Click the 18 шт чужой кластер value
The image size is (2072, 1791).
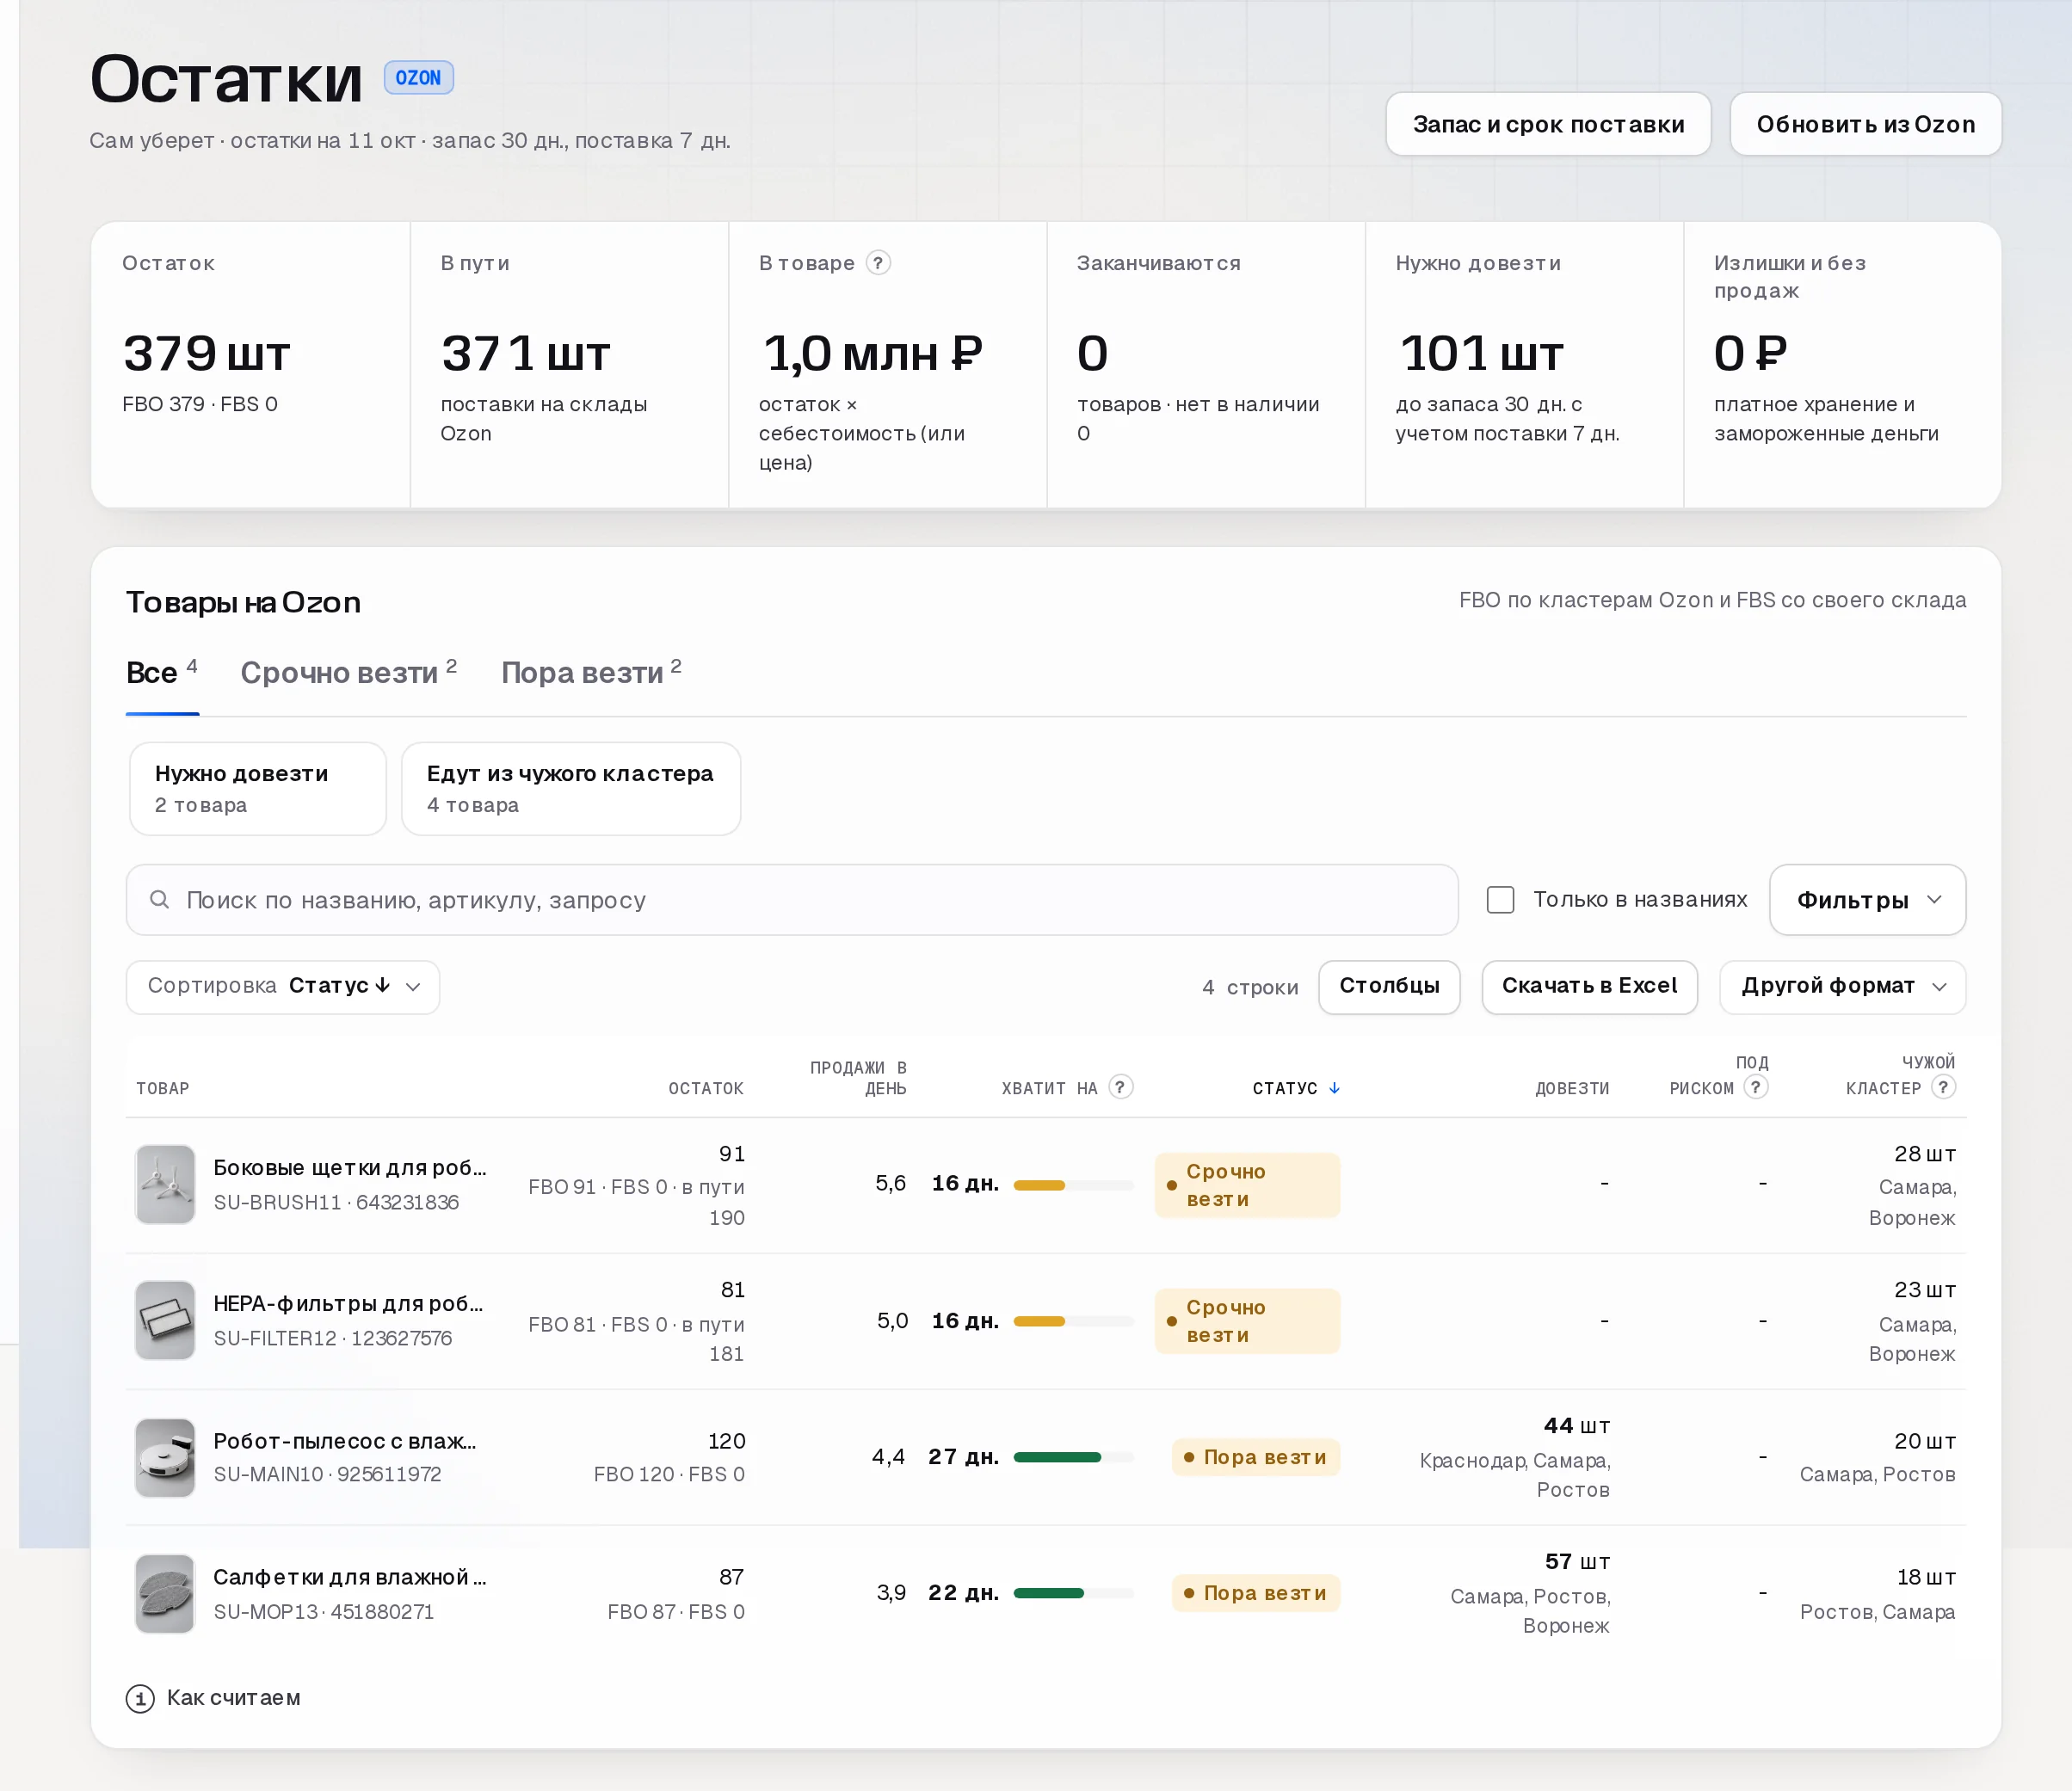tap(1926, 1577)
